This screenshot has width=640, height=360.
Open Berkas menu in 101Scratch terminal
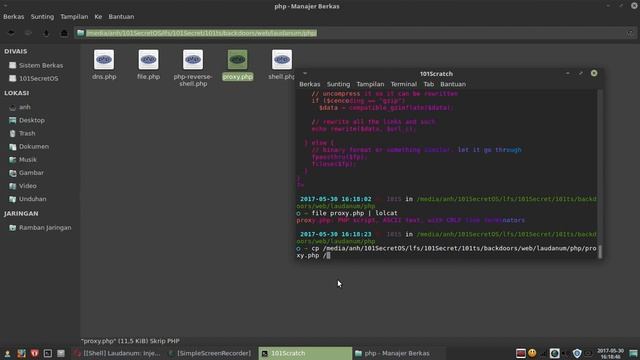[310, 84]
